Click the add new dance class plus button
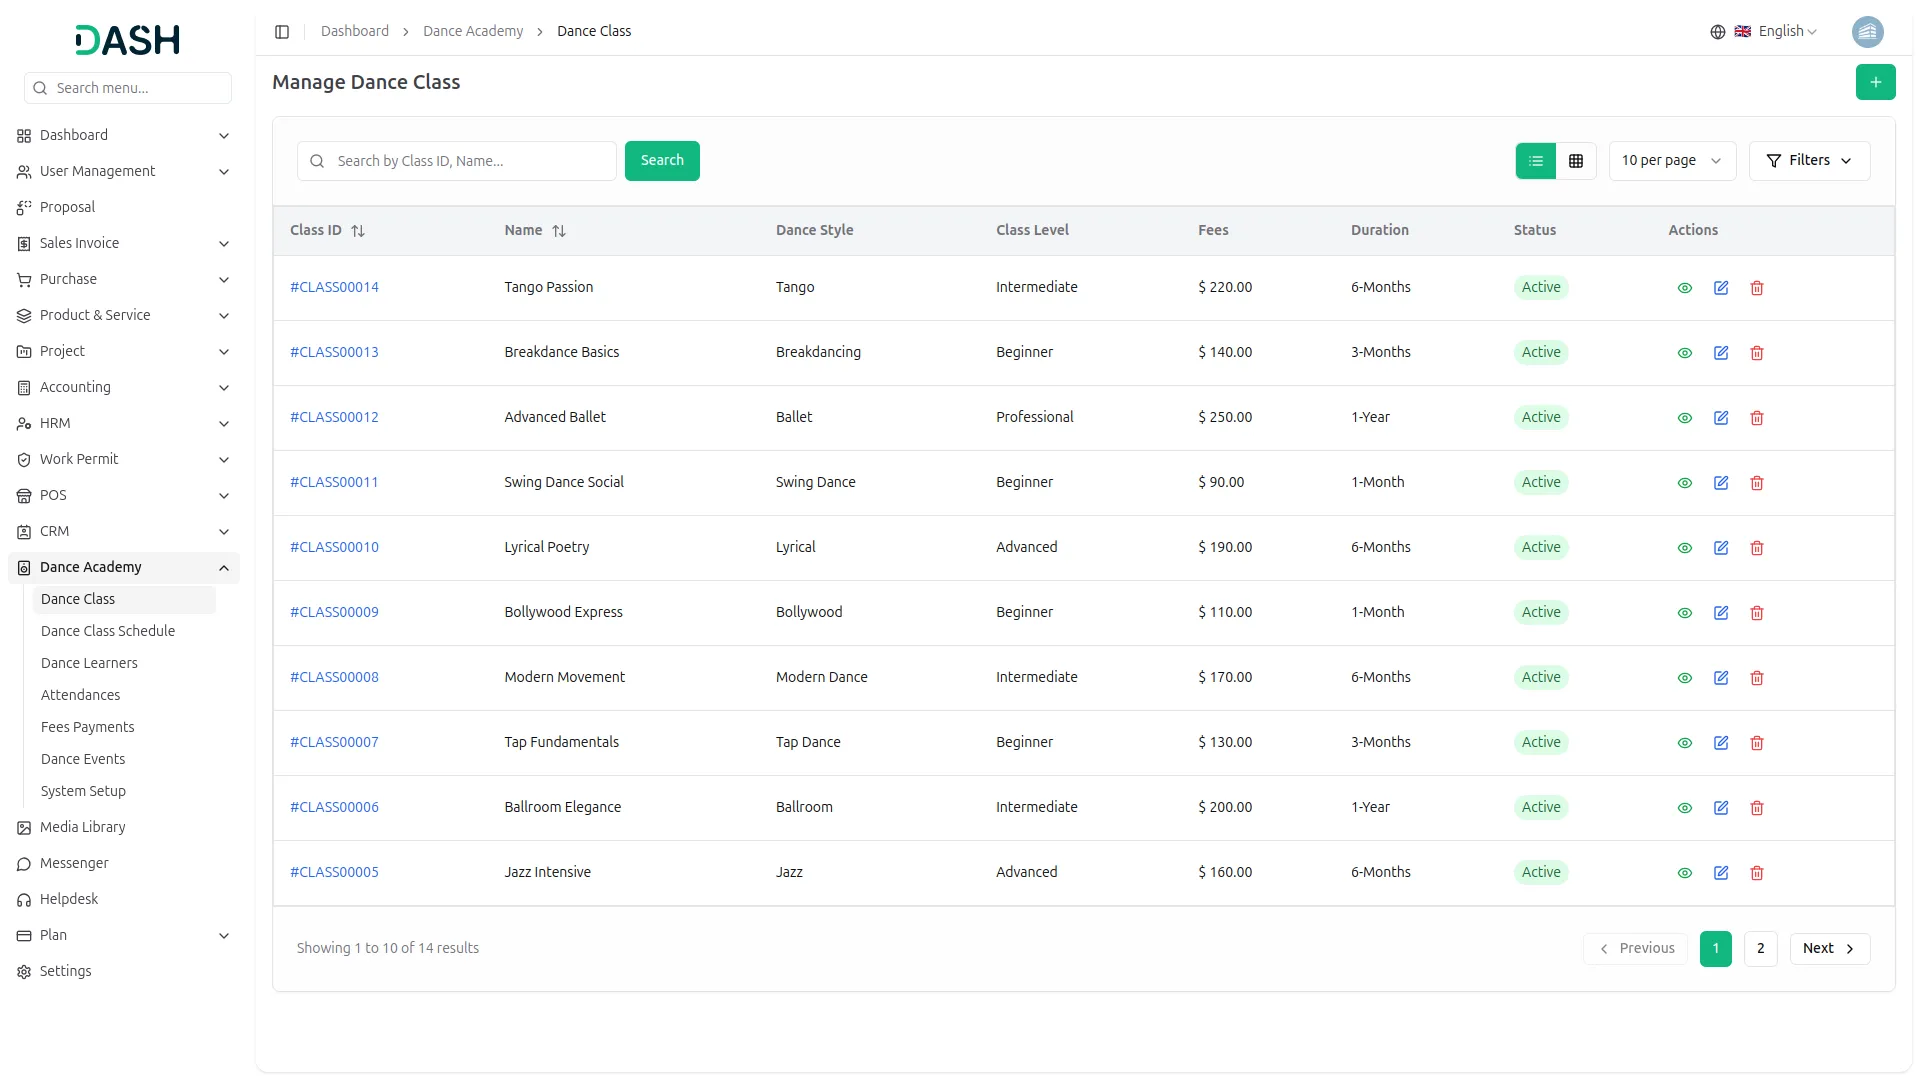 pos(1875,82)
